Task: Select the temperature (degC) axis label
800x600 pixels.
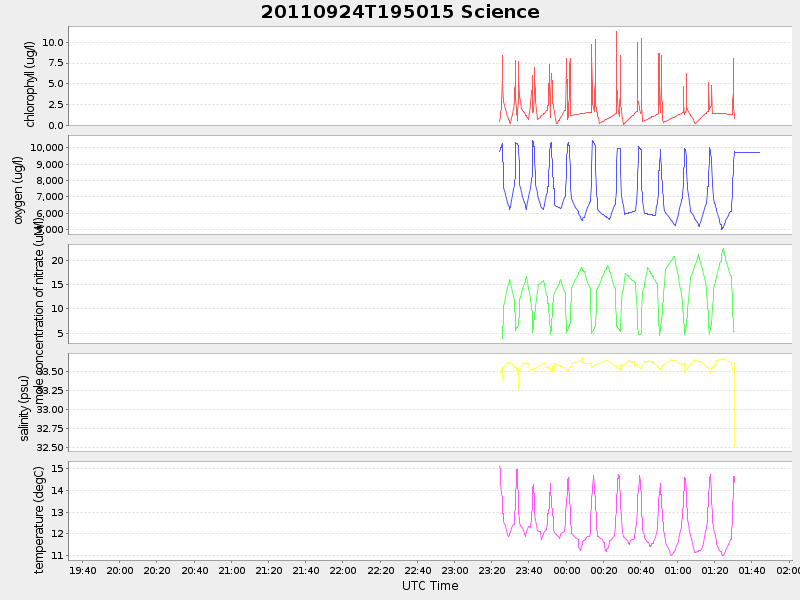Action: click(40, 518)
